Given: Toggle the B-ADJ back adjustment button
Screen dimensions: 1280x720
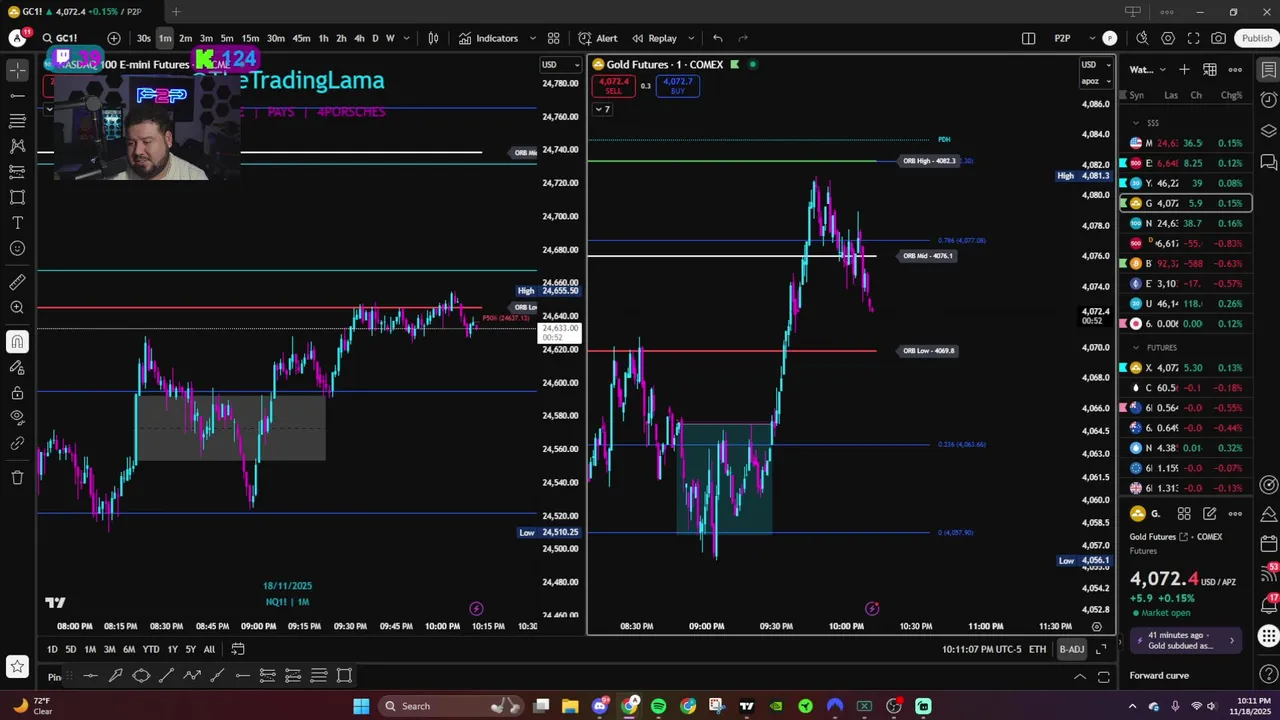Looking at the screenshot, I should (x=1071, y=649).
